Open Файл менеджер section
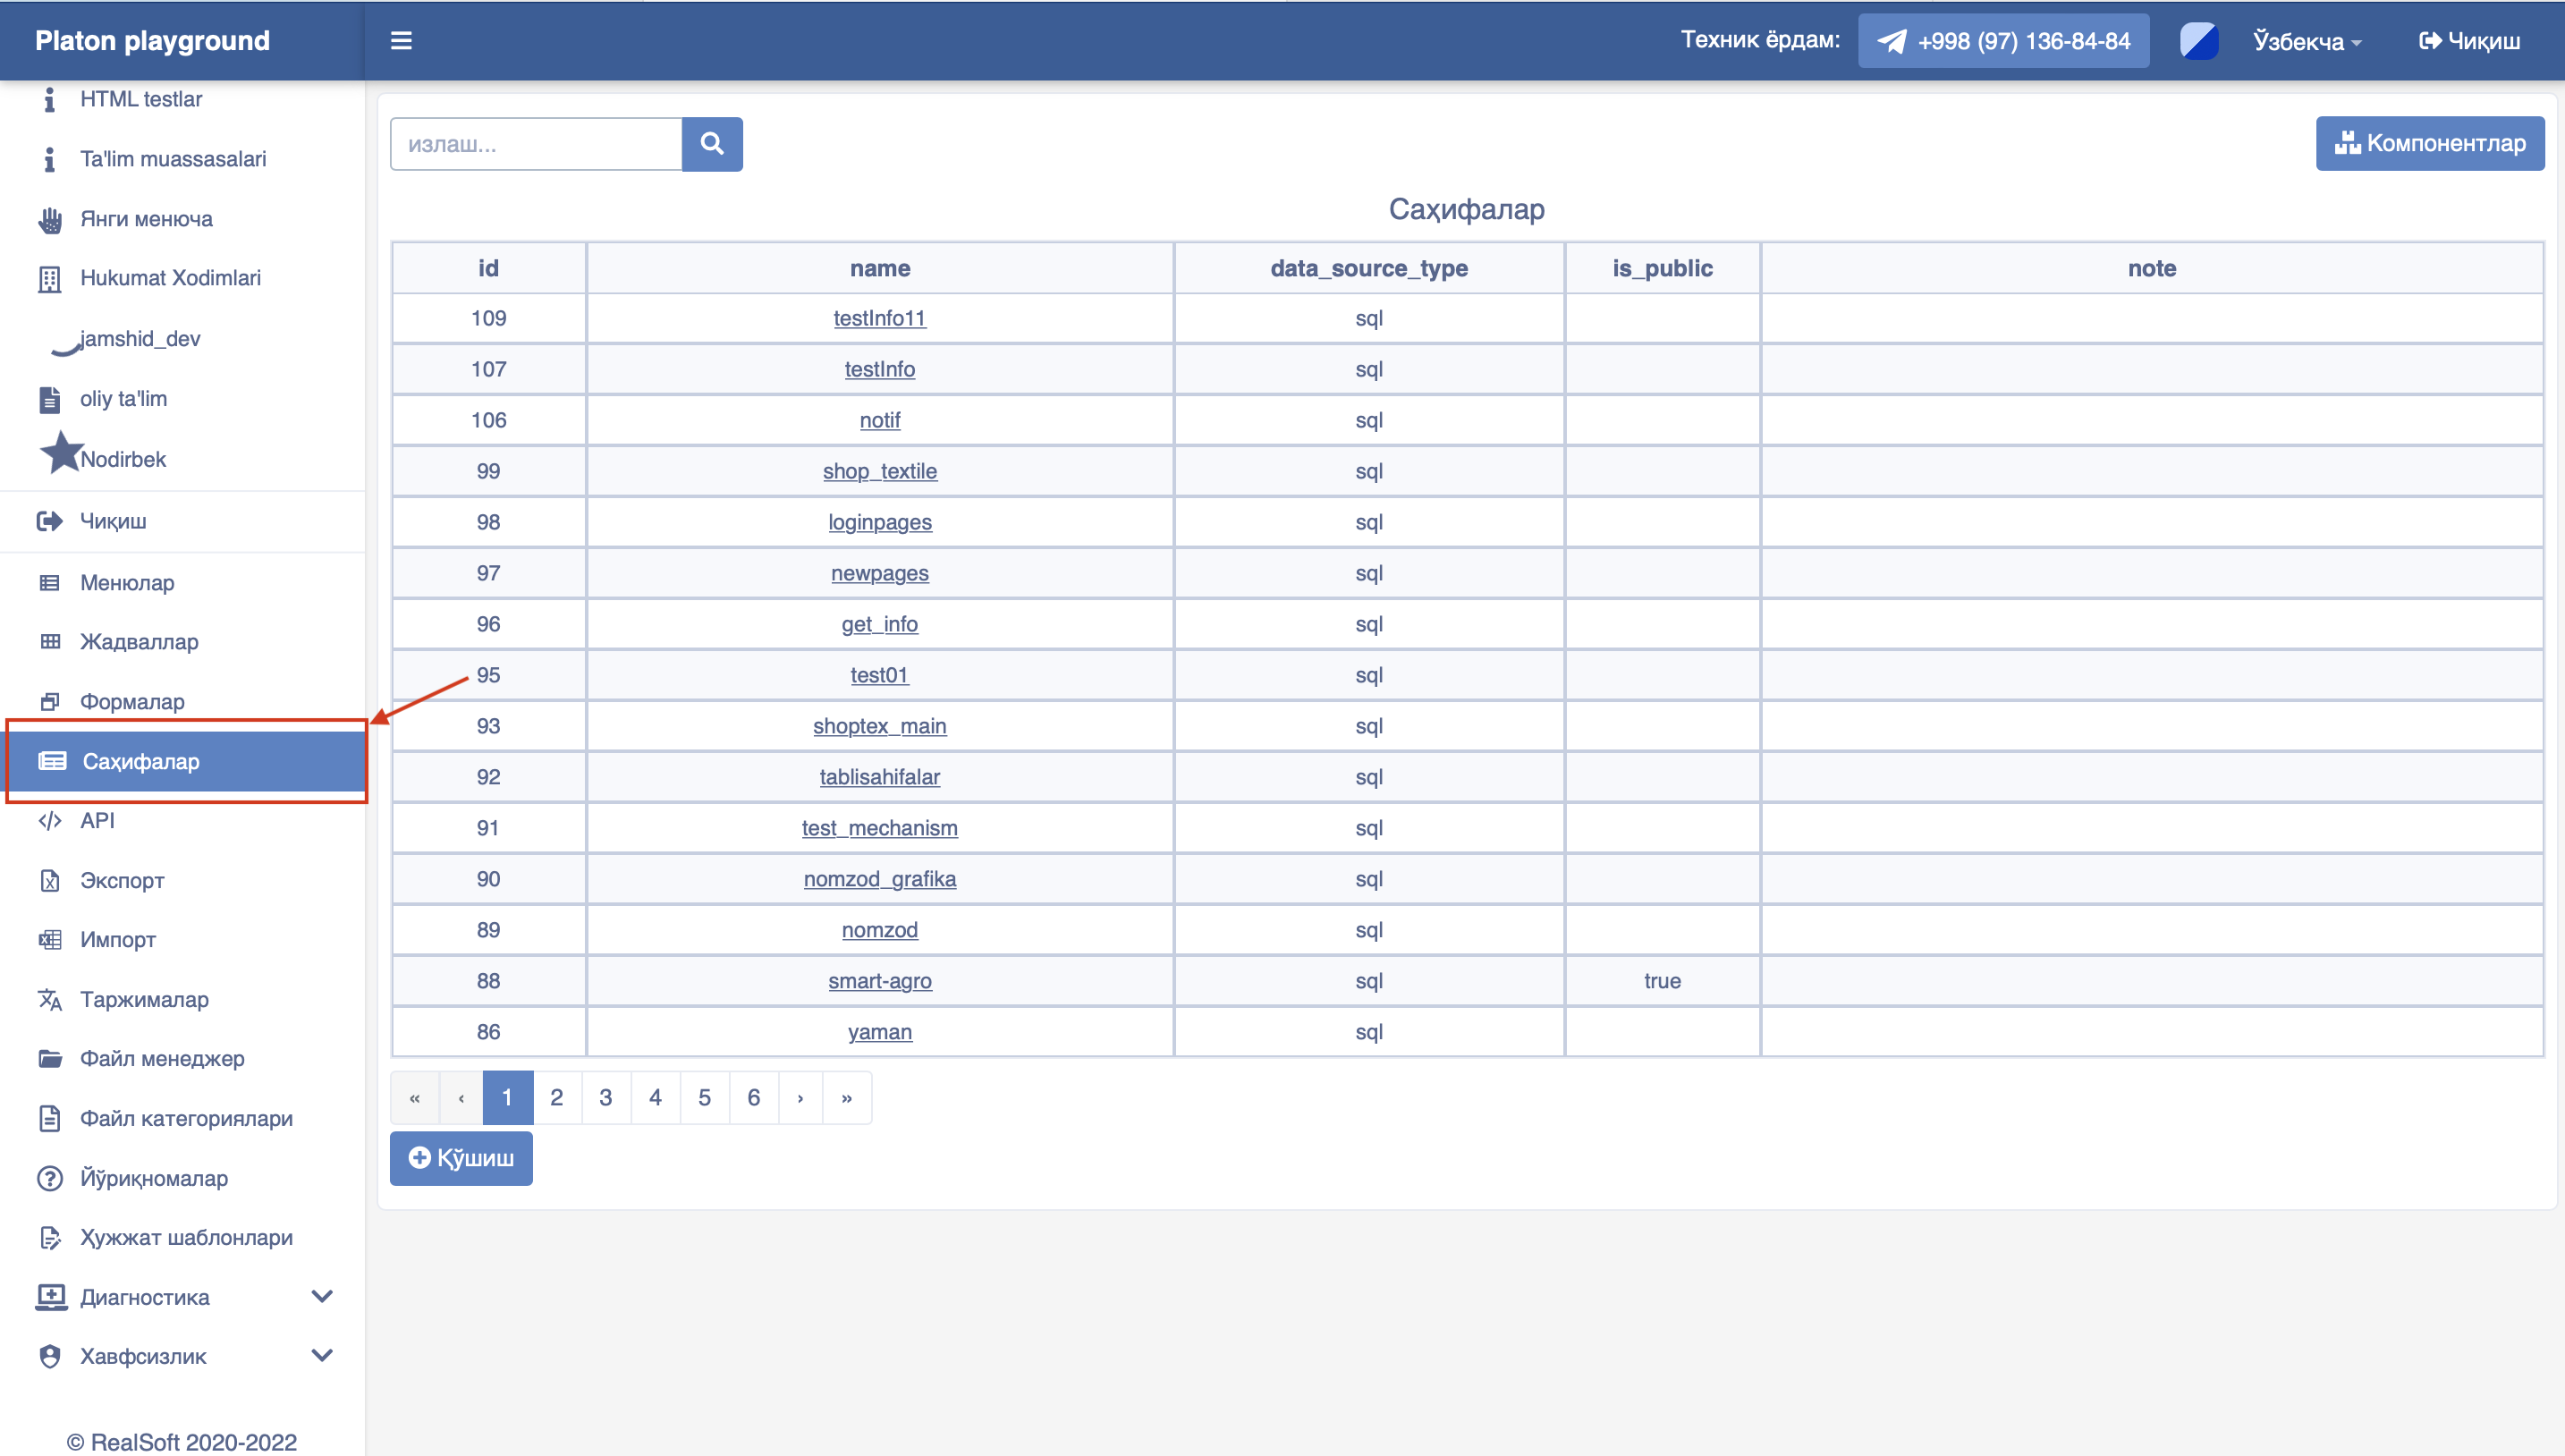The height and width of the screenshot is (1456, 2565). pyautogui.click(x=162, y=1058)
